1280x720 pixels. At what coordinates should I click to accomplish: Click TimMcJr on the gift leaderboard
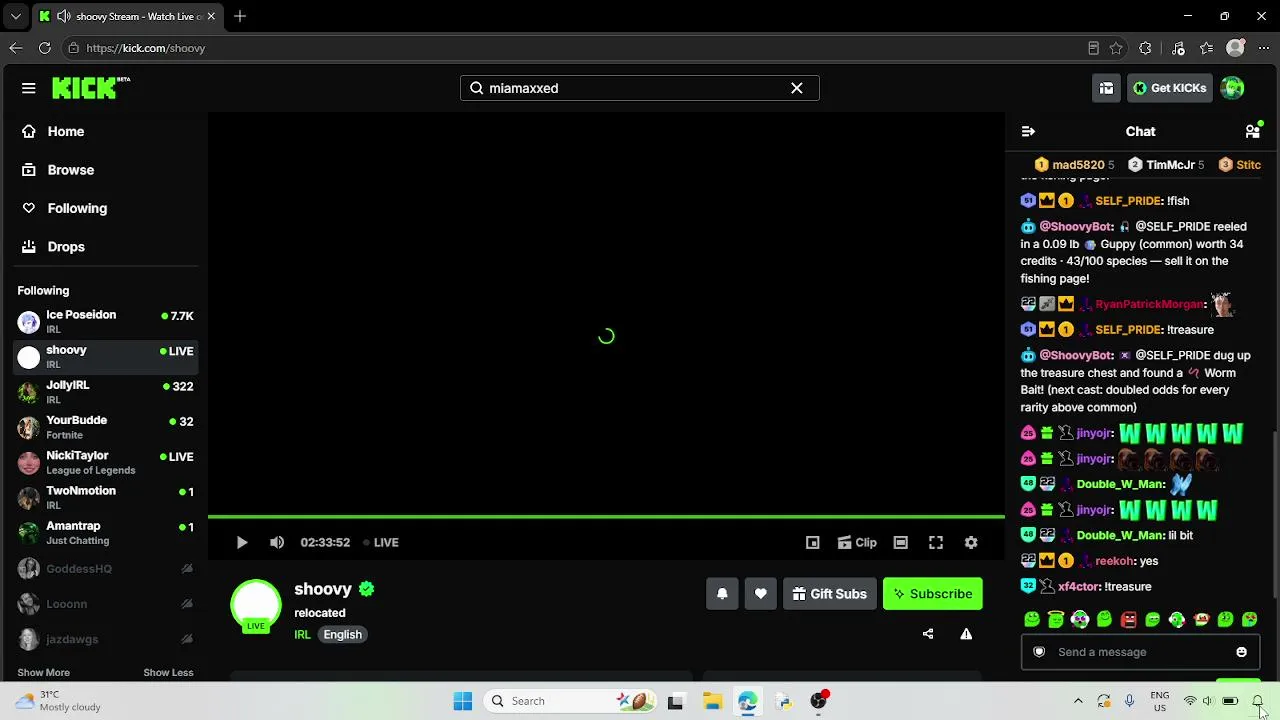(1167, 165)
